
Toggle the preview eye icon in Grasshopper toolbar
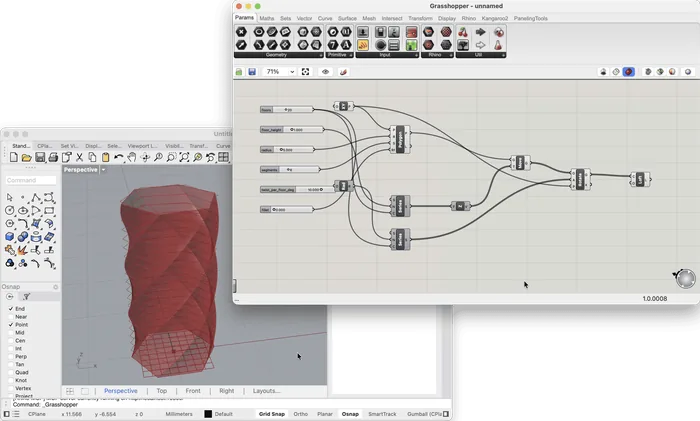325,71
